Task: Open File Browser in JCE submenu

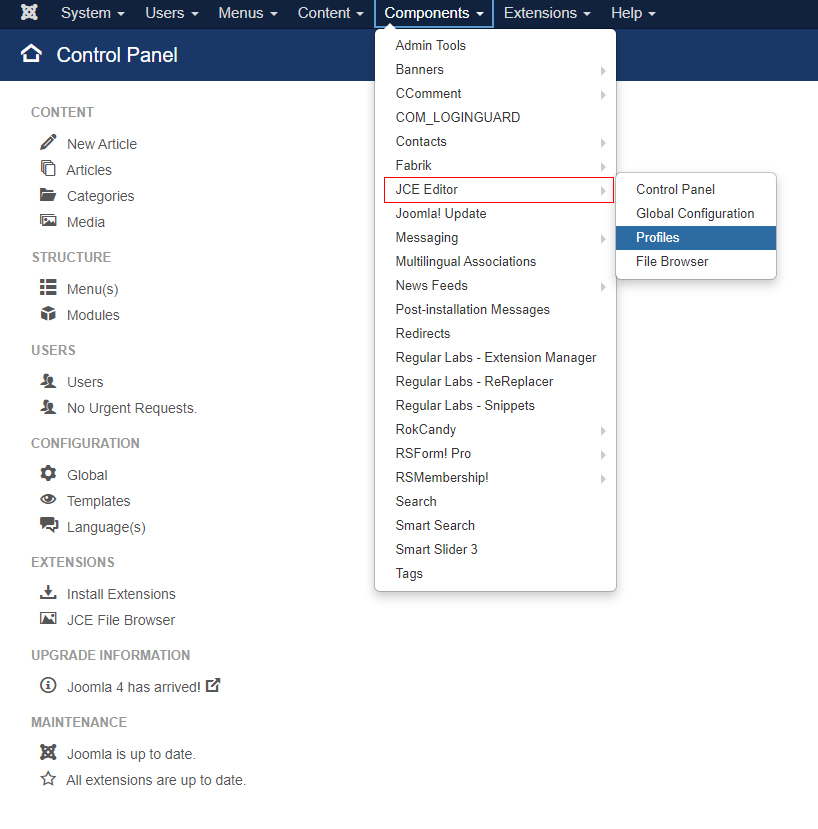Action: 696,262
